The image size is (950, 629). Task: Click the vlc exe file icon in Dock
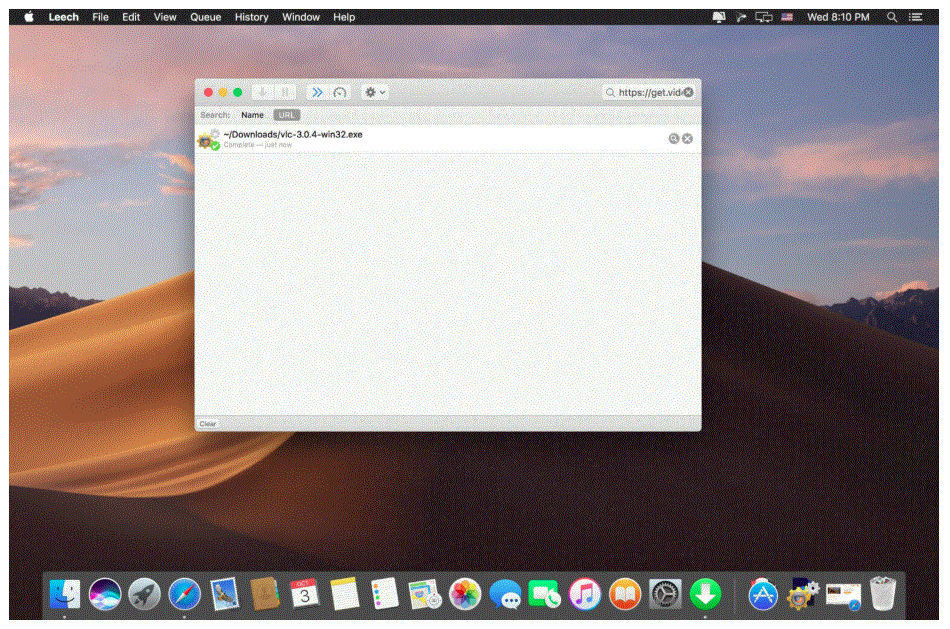coord(803,594)
